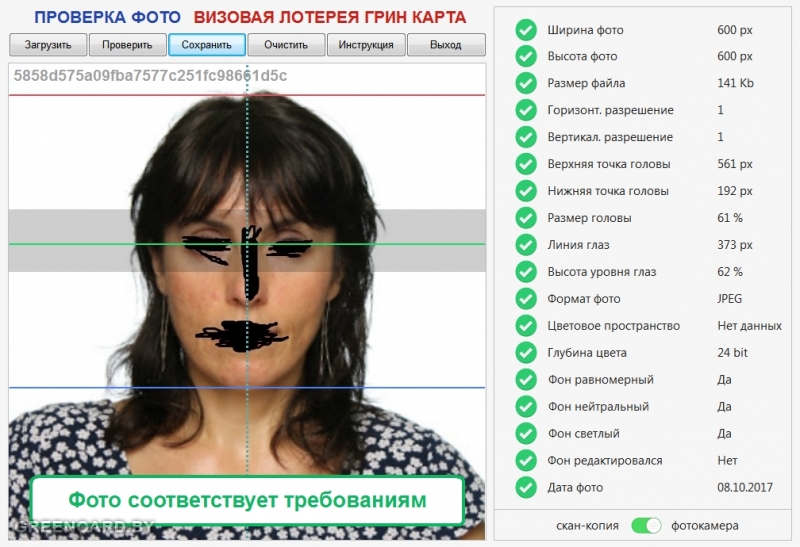Click the check icon beside Размер головы

(x=526, y=218)
